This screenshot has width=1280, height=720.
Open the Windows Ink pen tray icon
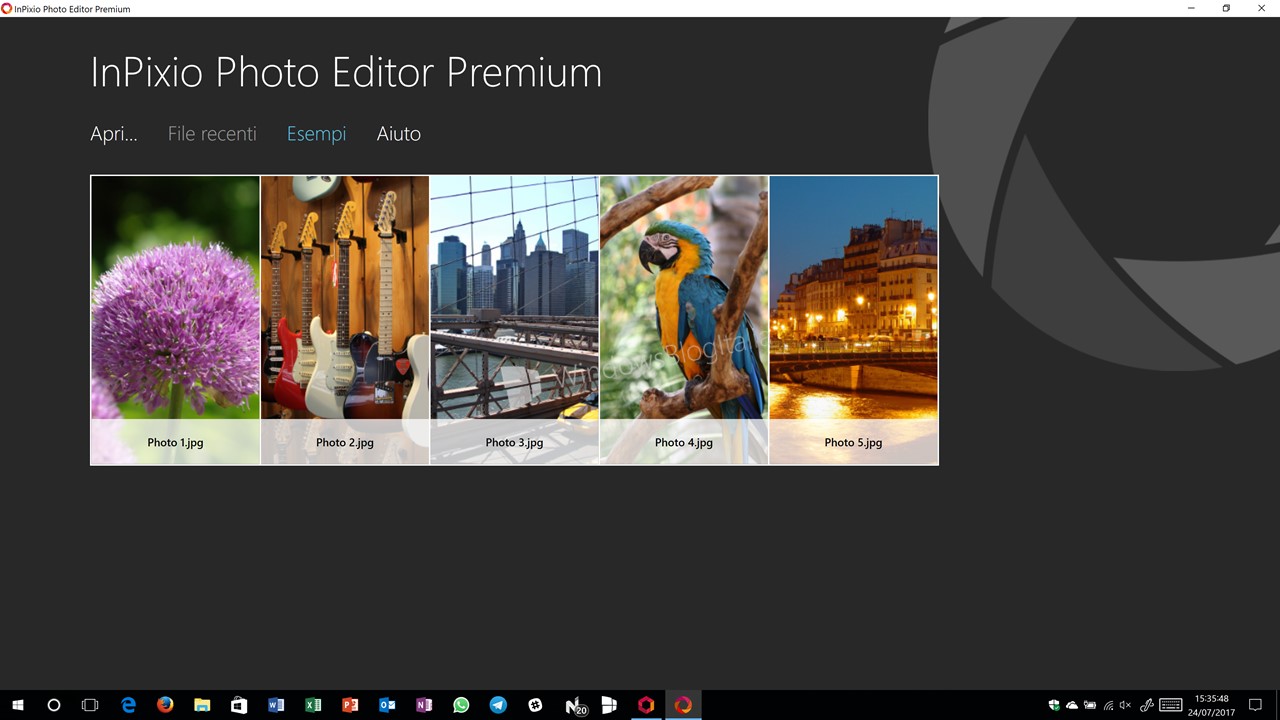(x=1147, y=705)
